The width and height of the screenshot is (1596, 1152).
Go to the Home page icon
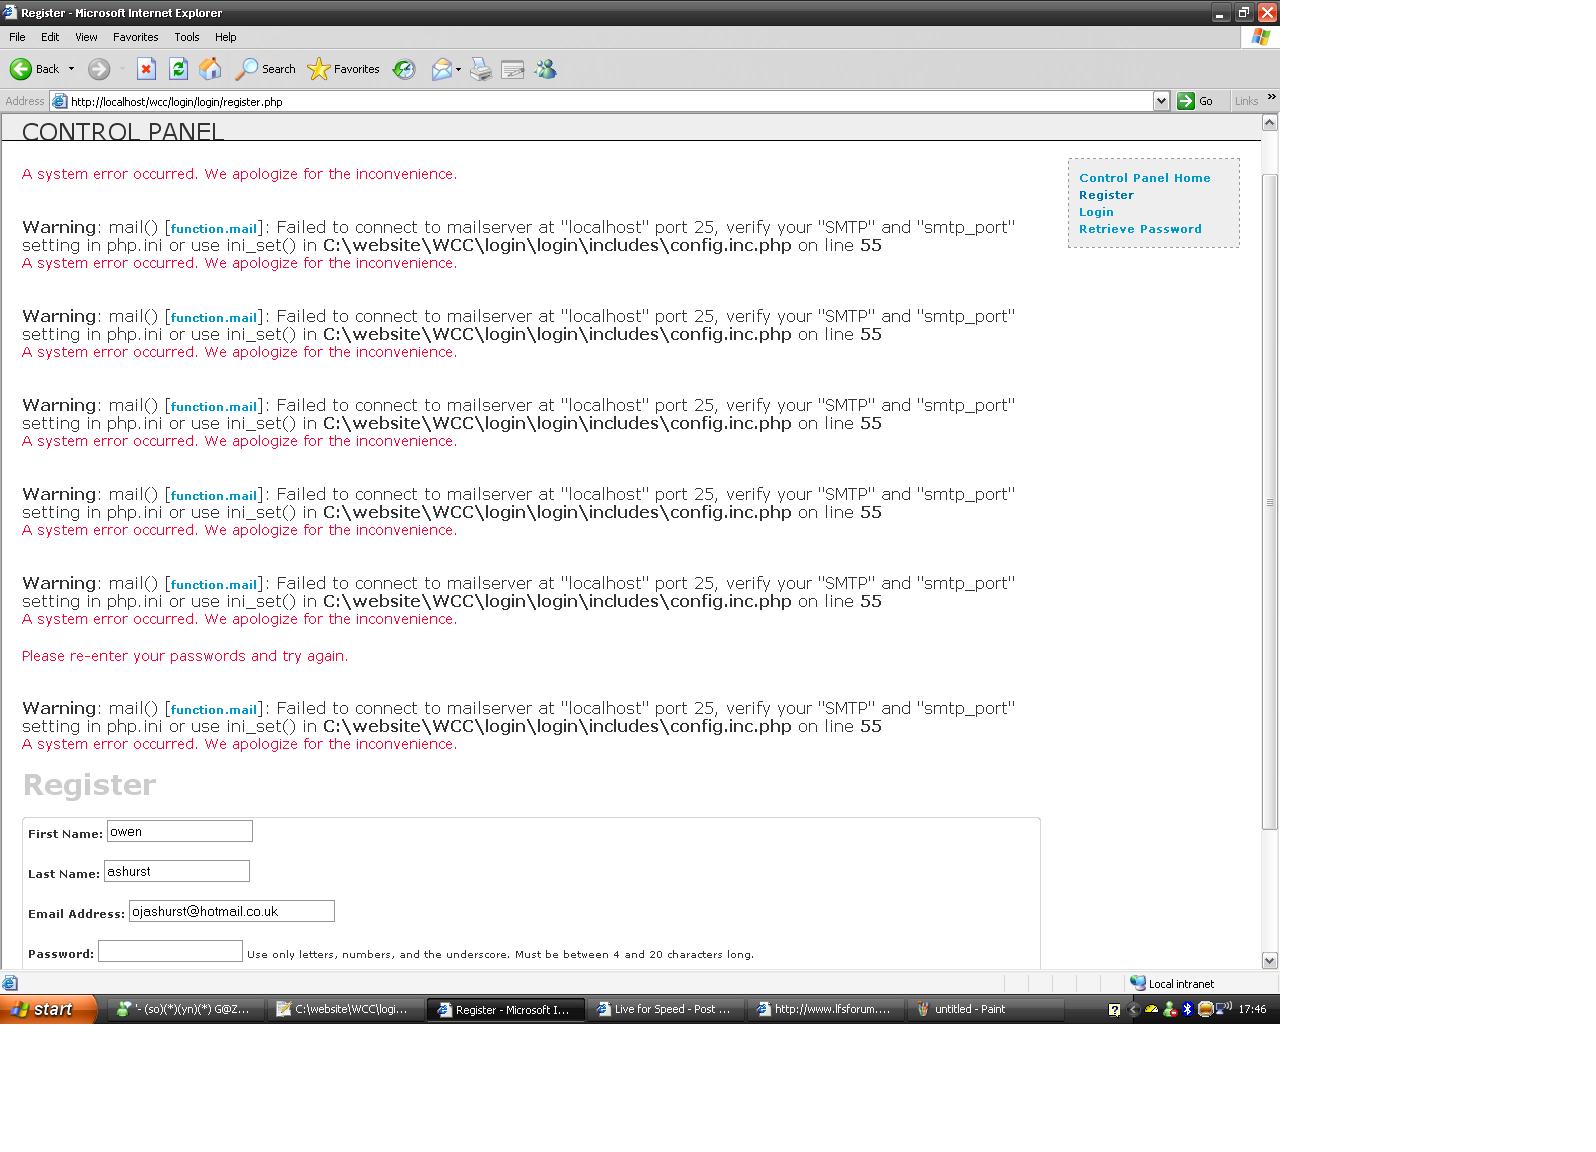(210, 69)
